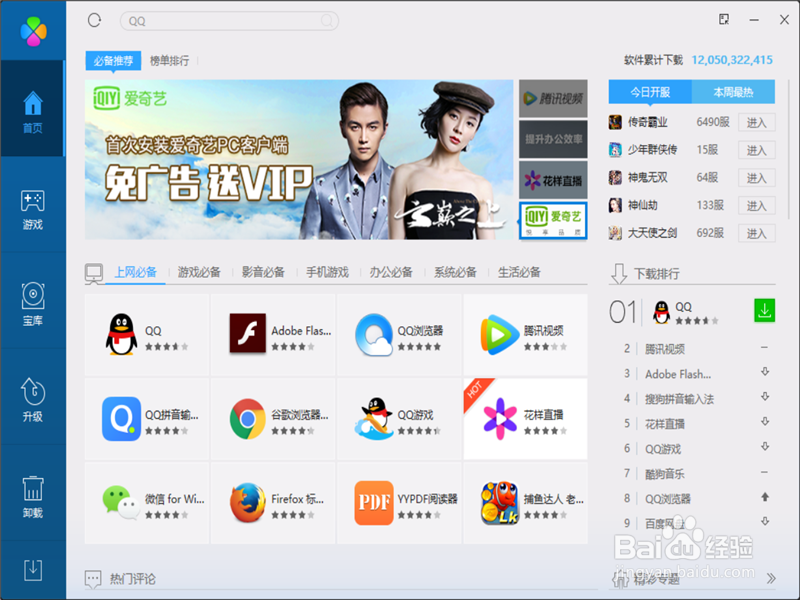Select the 提升办公效率 banner thumbnail
This screenshot has height=600, width=800.
click(554, 139)
